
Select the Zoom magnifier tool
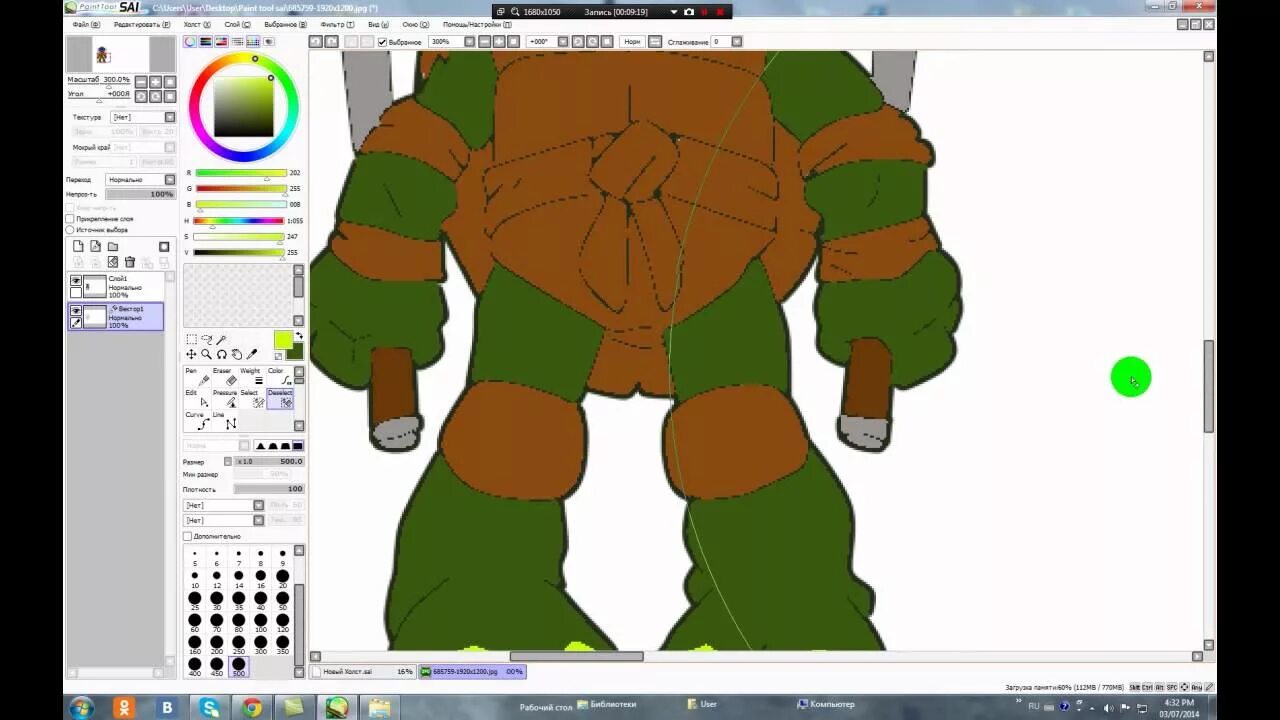[206, 355]
